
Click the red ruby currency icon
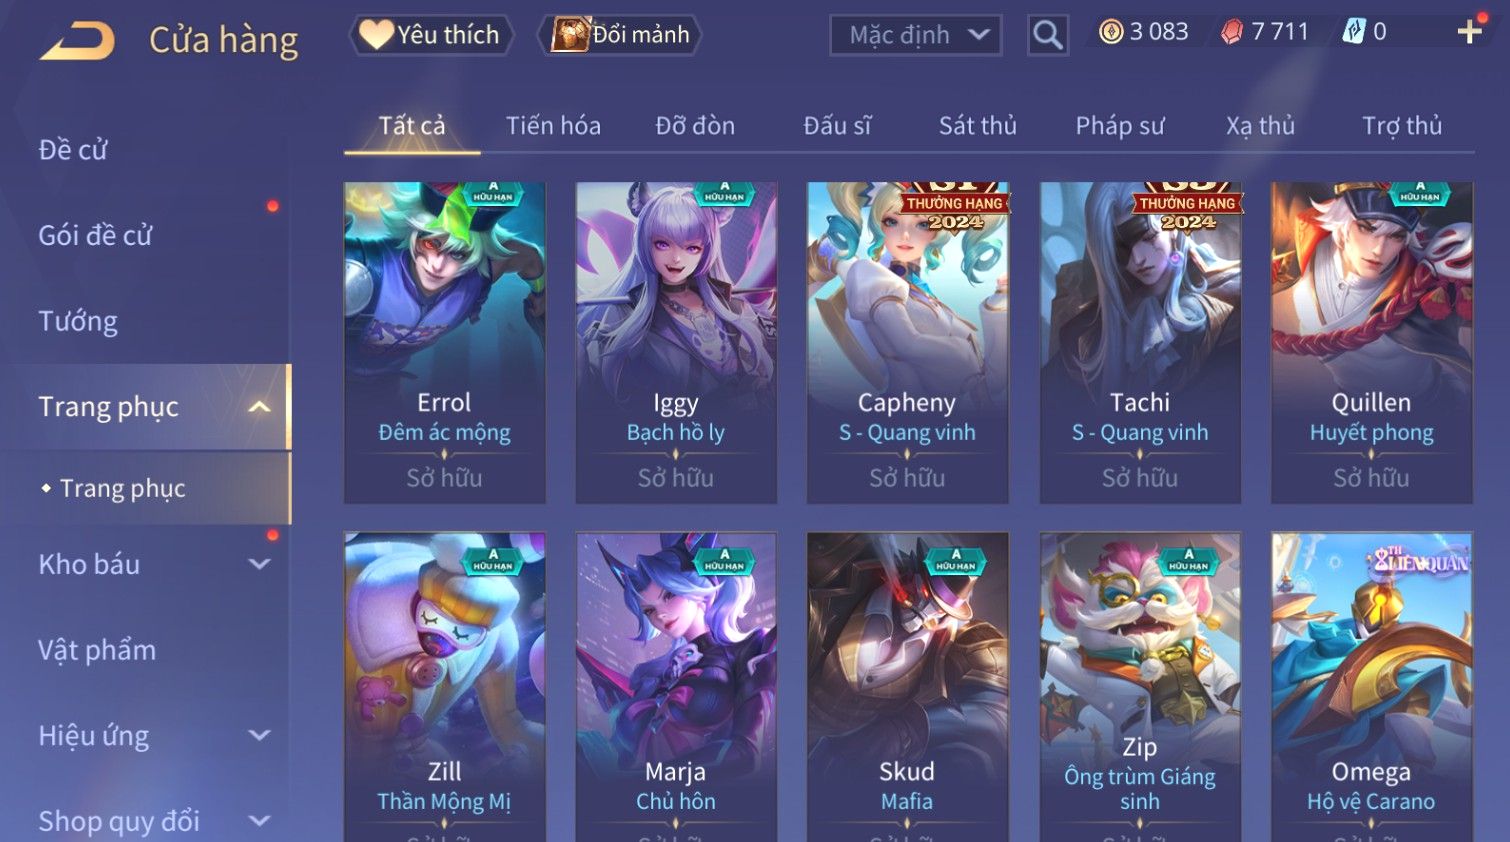(x=1232, y=32)
